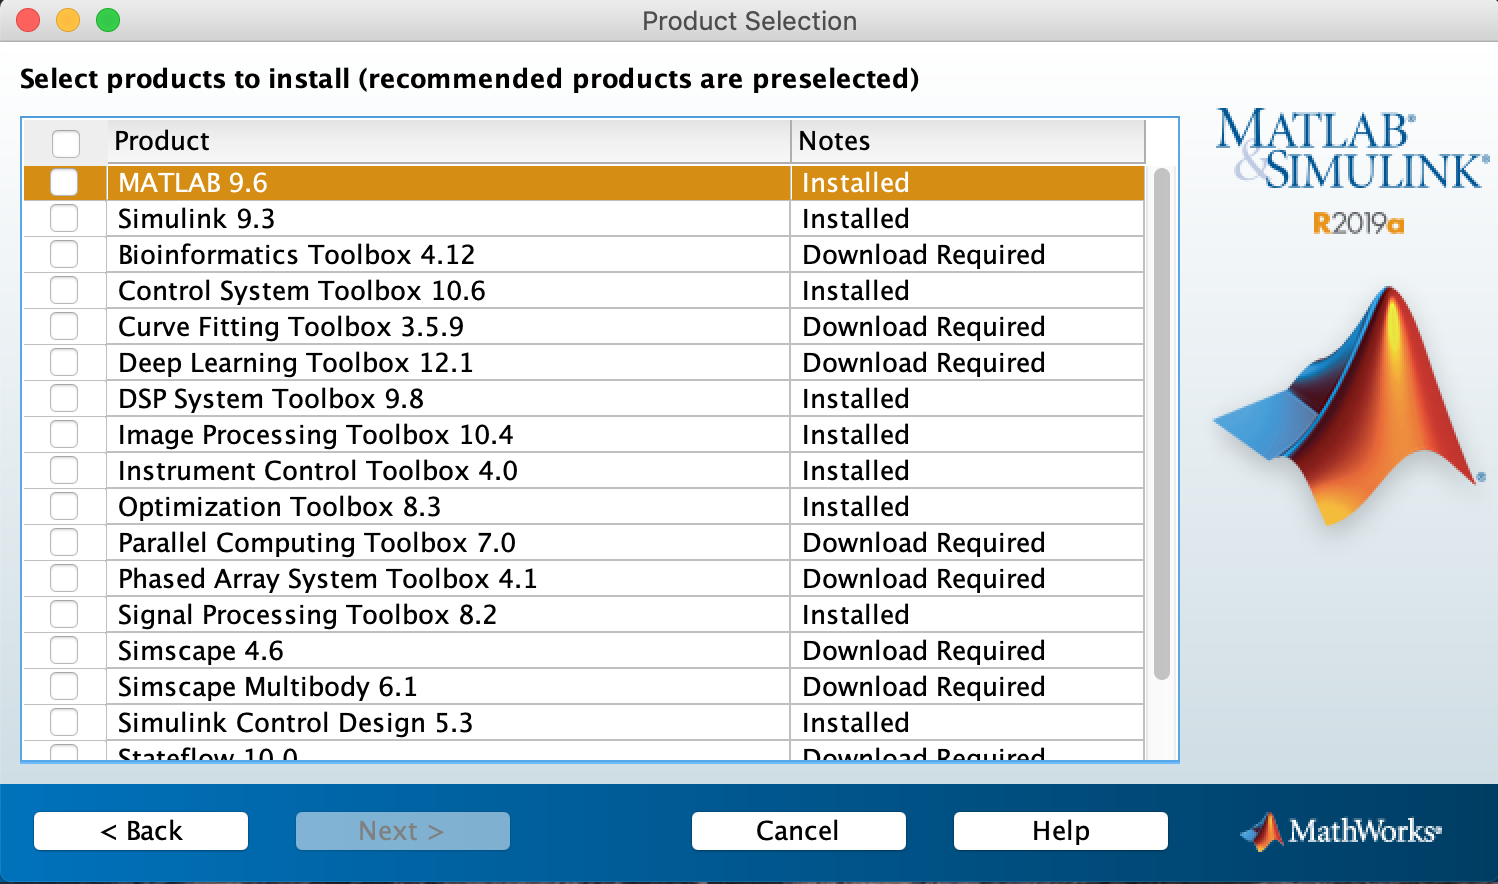Viewport: 1498px width, 884px height.
Task: Click the MATLAB membrane logo image
Action: tap(1350, 405)
